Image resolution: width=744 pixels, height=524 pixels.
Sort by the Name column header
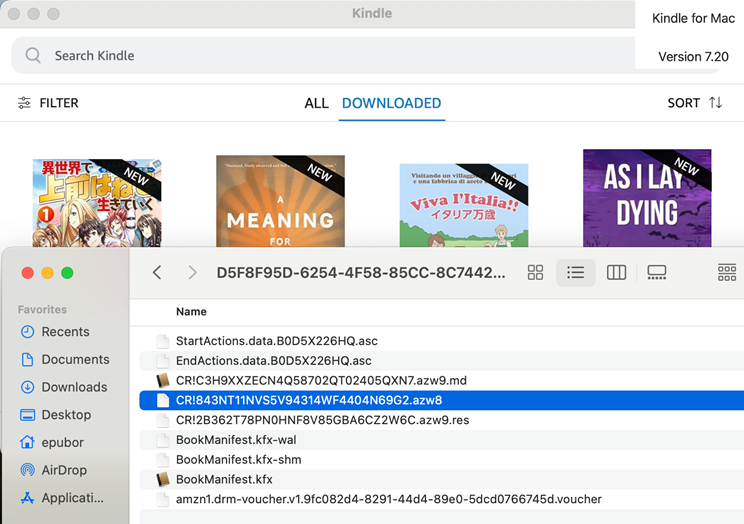coord(191,312)
